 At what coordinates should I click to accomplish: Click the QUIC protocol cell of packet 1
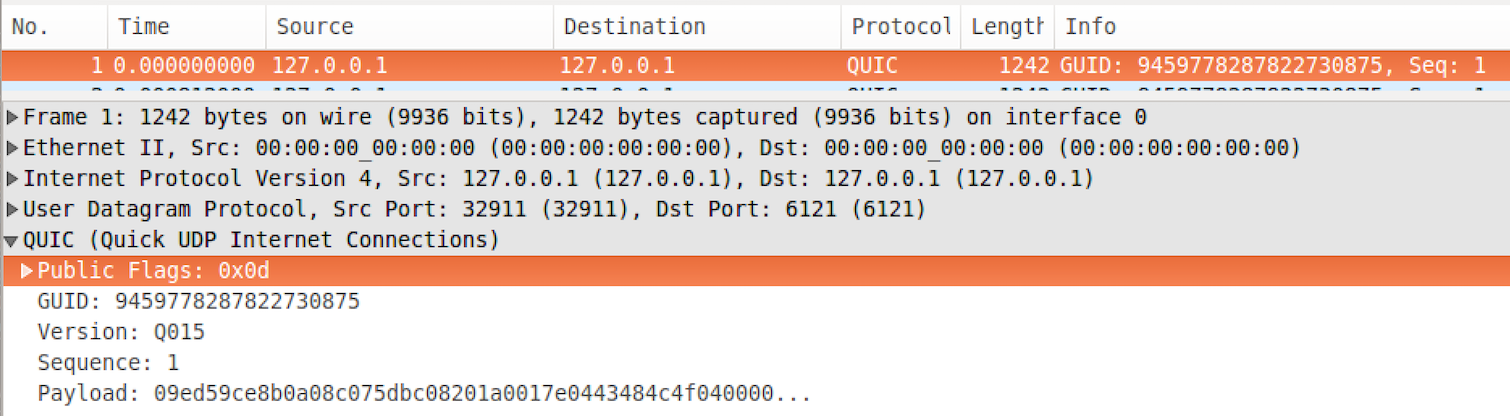872,66
